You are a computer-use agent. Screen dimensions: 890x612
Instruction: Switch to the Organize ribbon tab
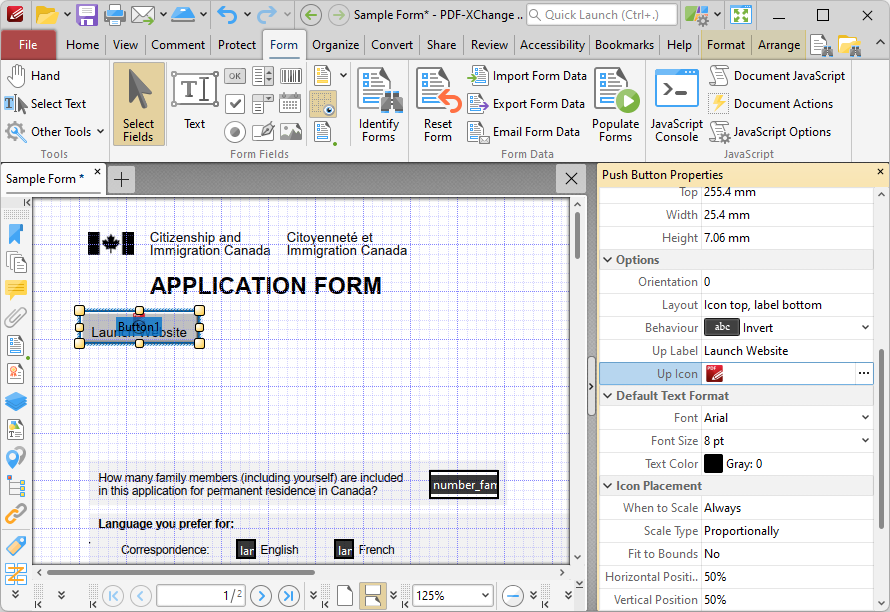335,45
